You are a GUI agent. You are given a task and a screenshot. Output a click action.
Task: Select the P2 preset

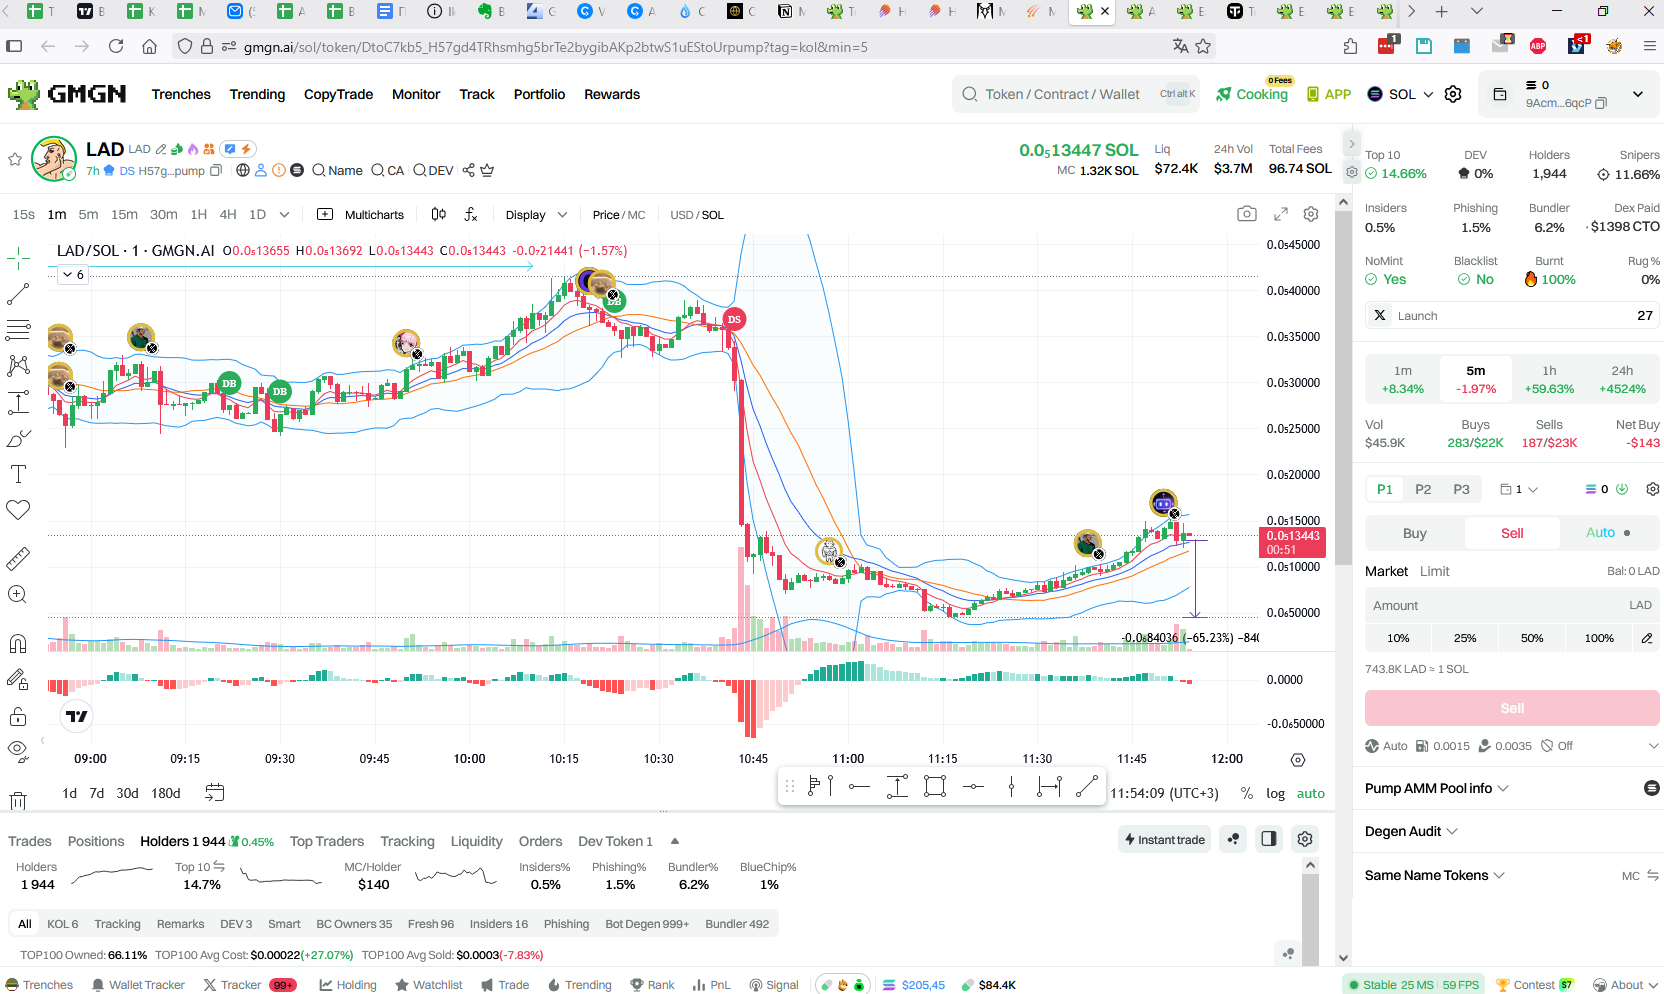click(1423, 489)
